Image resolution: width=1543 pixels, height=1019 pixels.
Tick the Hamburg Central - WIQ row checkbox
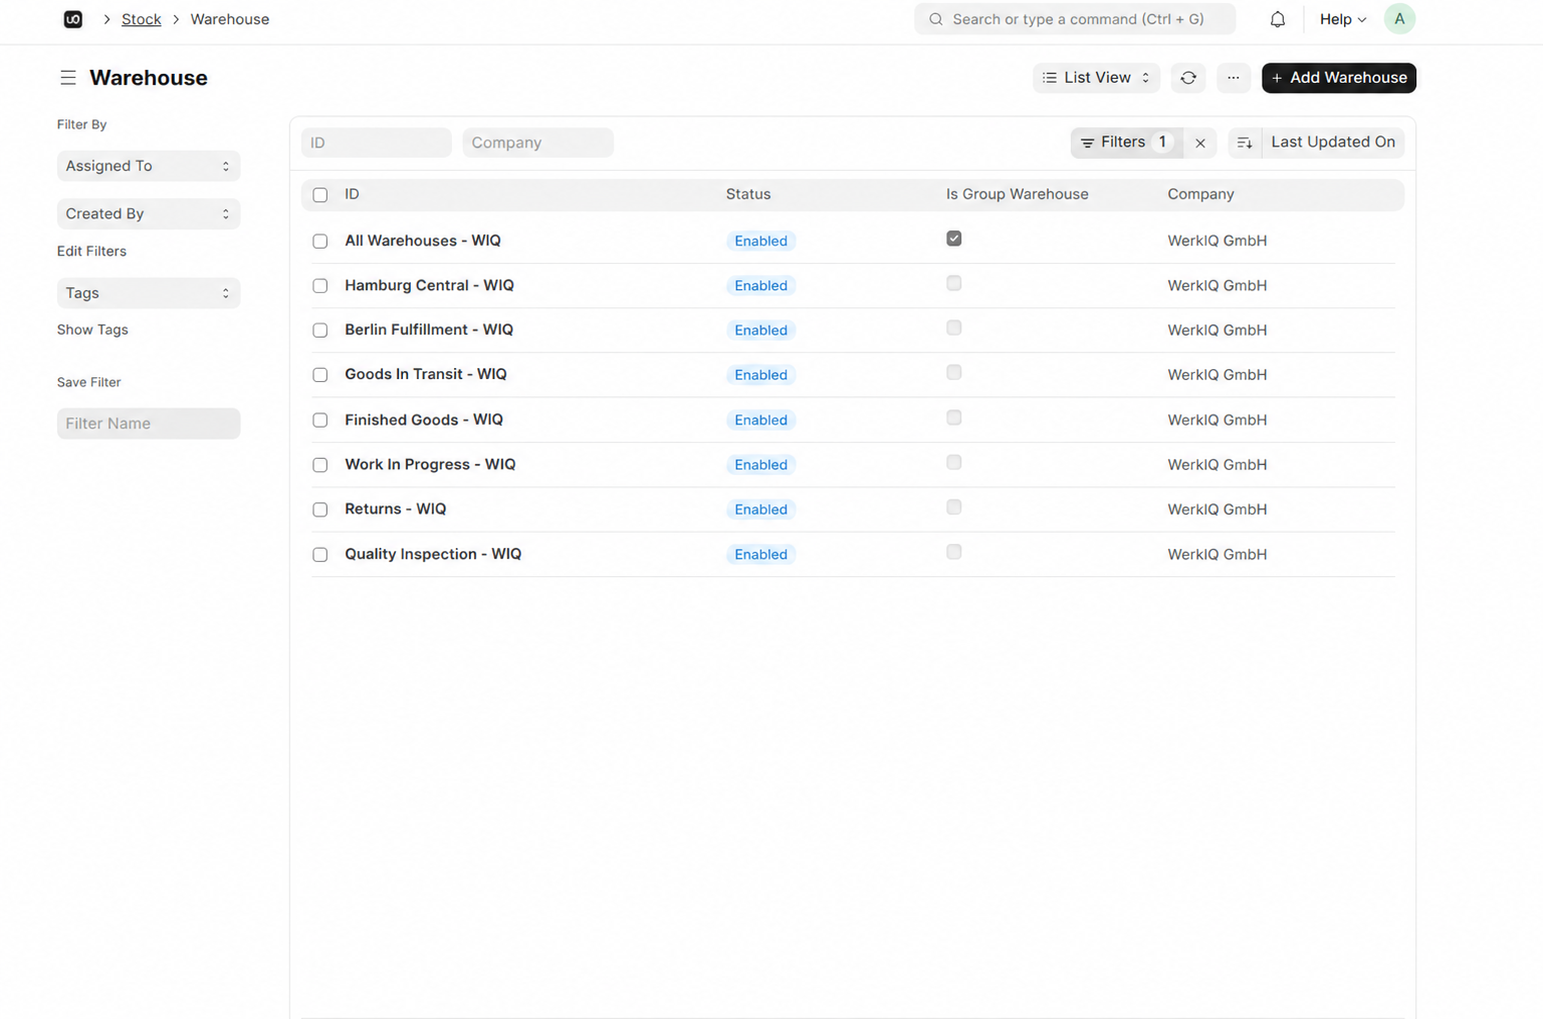click(x=320, y=286)
